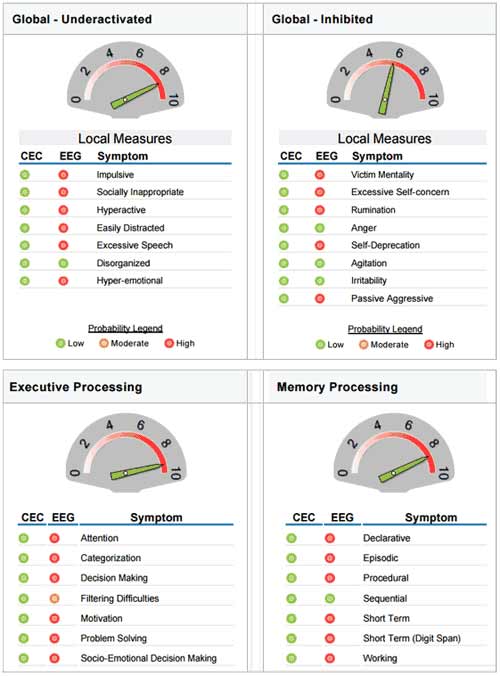Click the red EEG dot for Passive Aggressive
This screenshot has width=500, height=676.
pyautogui.click(x=319, y=298)
